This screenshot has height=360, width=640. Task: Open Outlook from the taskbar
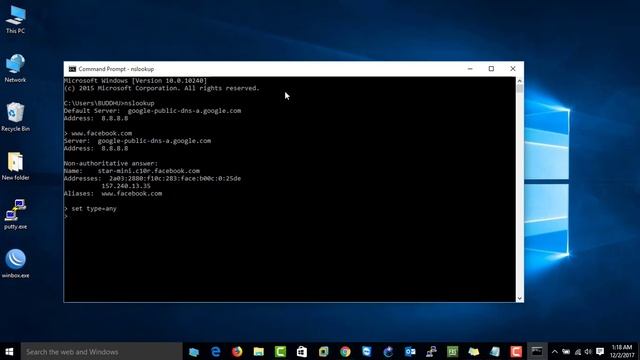coord(410,351)
